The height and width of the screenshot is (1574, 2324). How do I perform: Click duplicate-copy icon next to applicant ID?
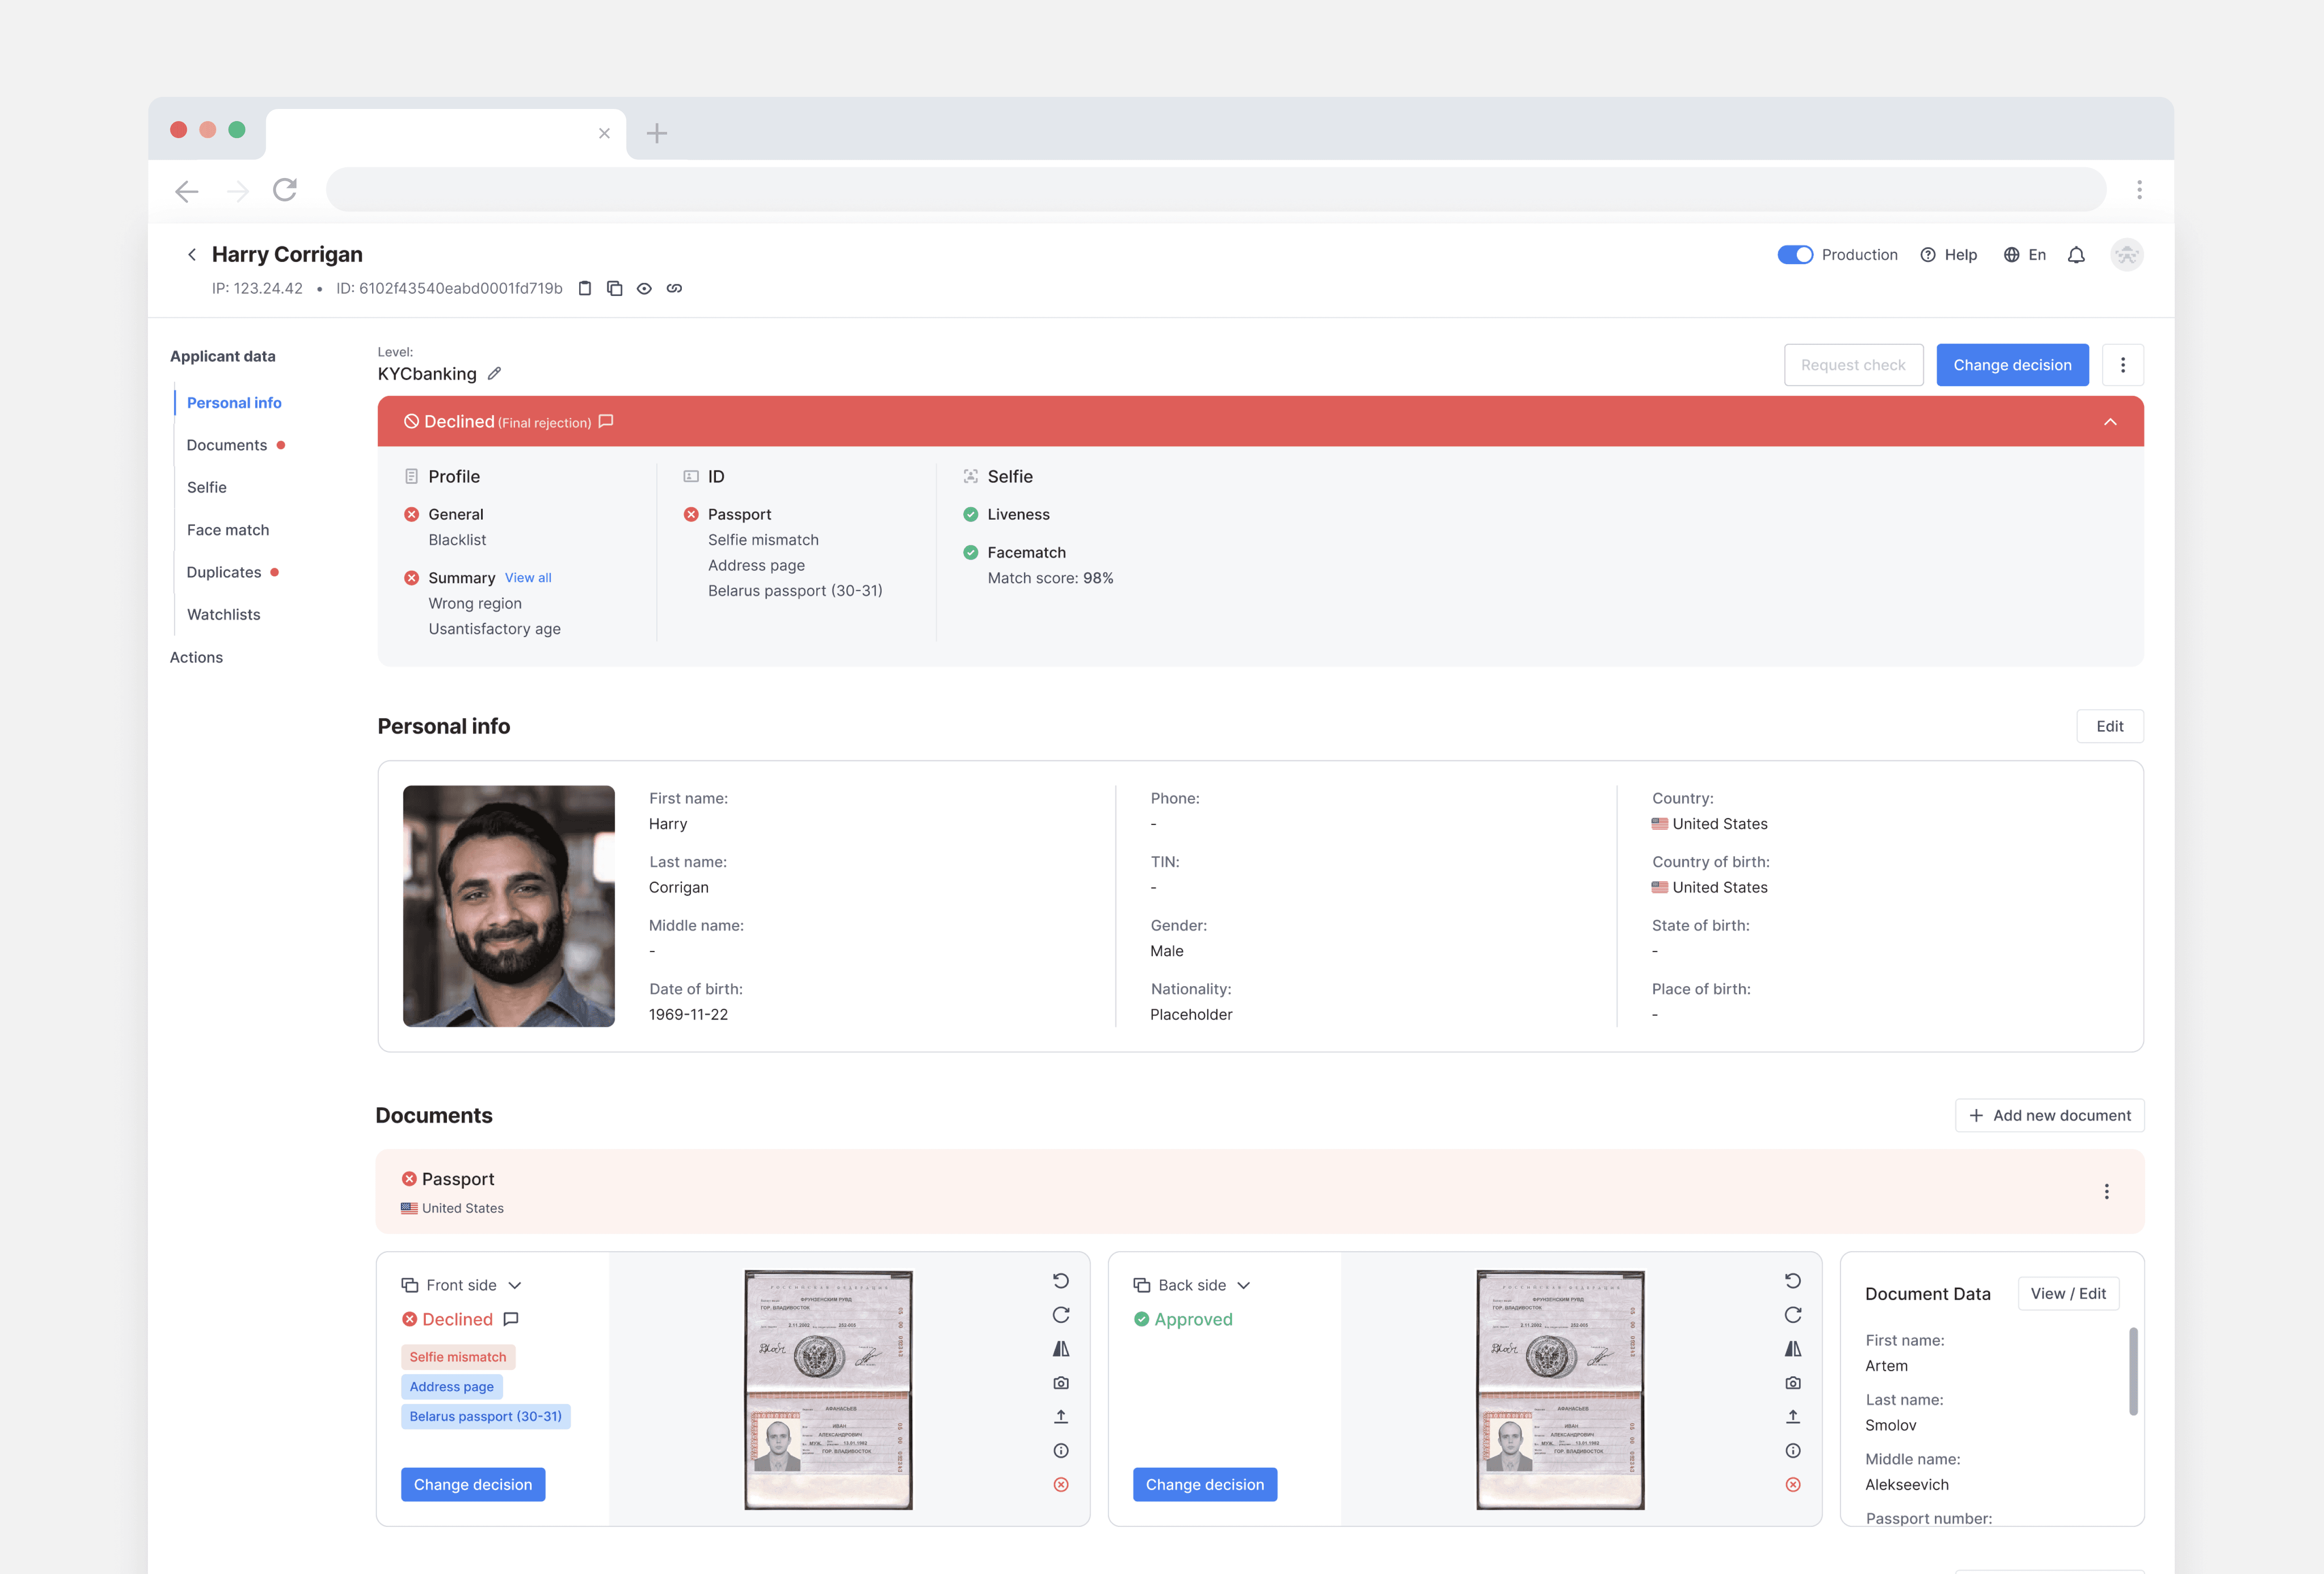(615, 288)
